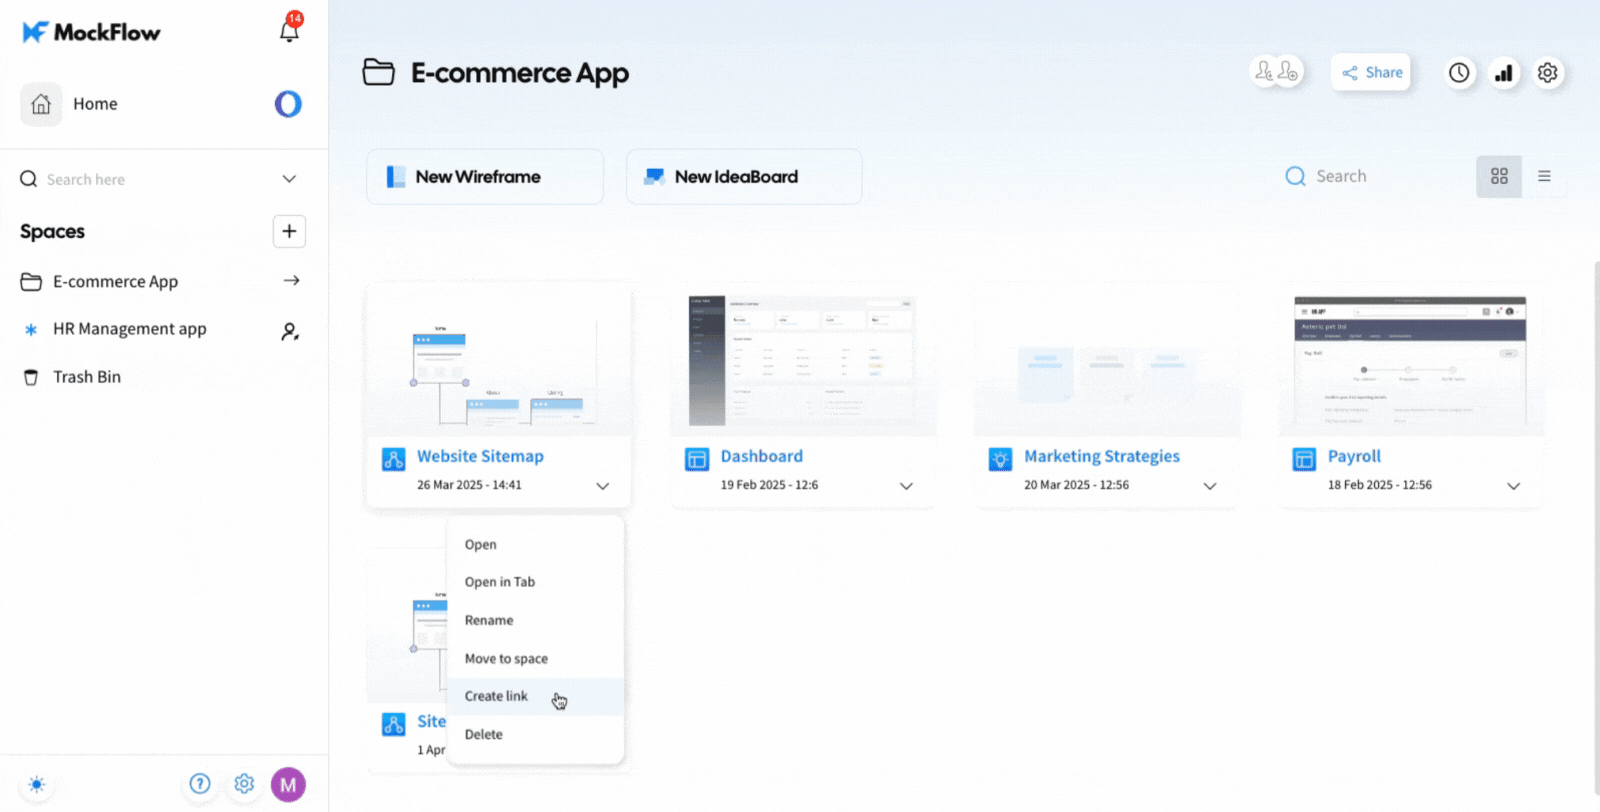
Task: Click the ideaboard bulb icon beside Marketing Strategies
Action: click(1000, 459)
